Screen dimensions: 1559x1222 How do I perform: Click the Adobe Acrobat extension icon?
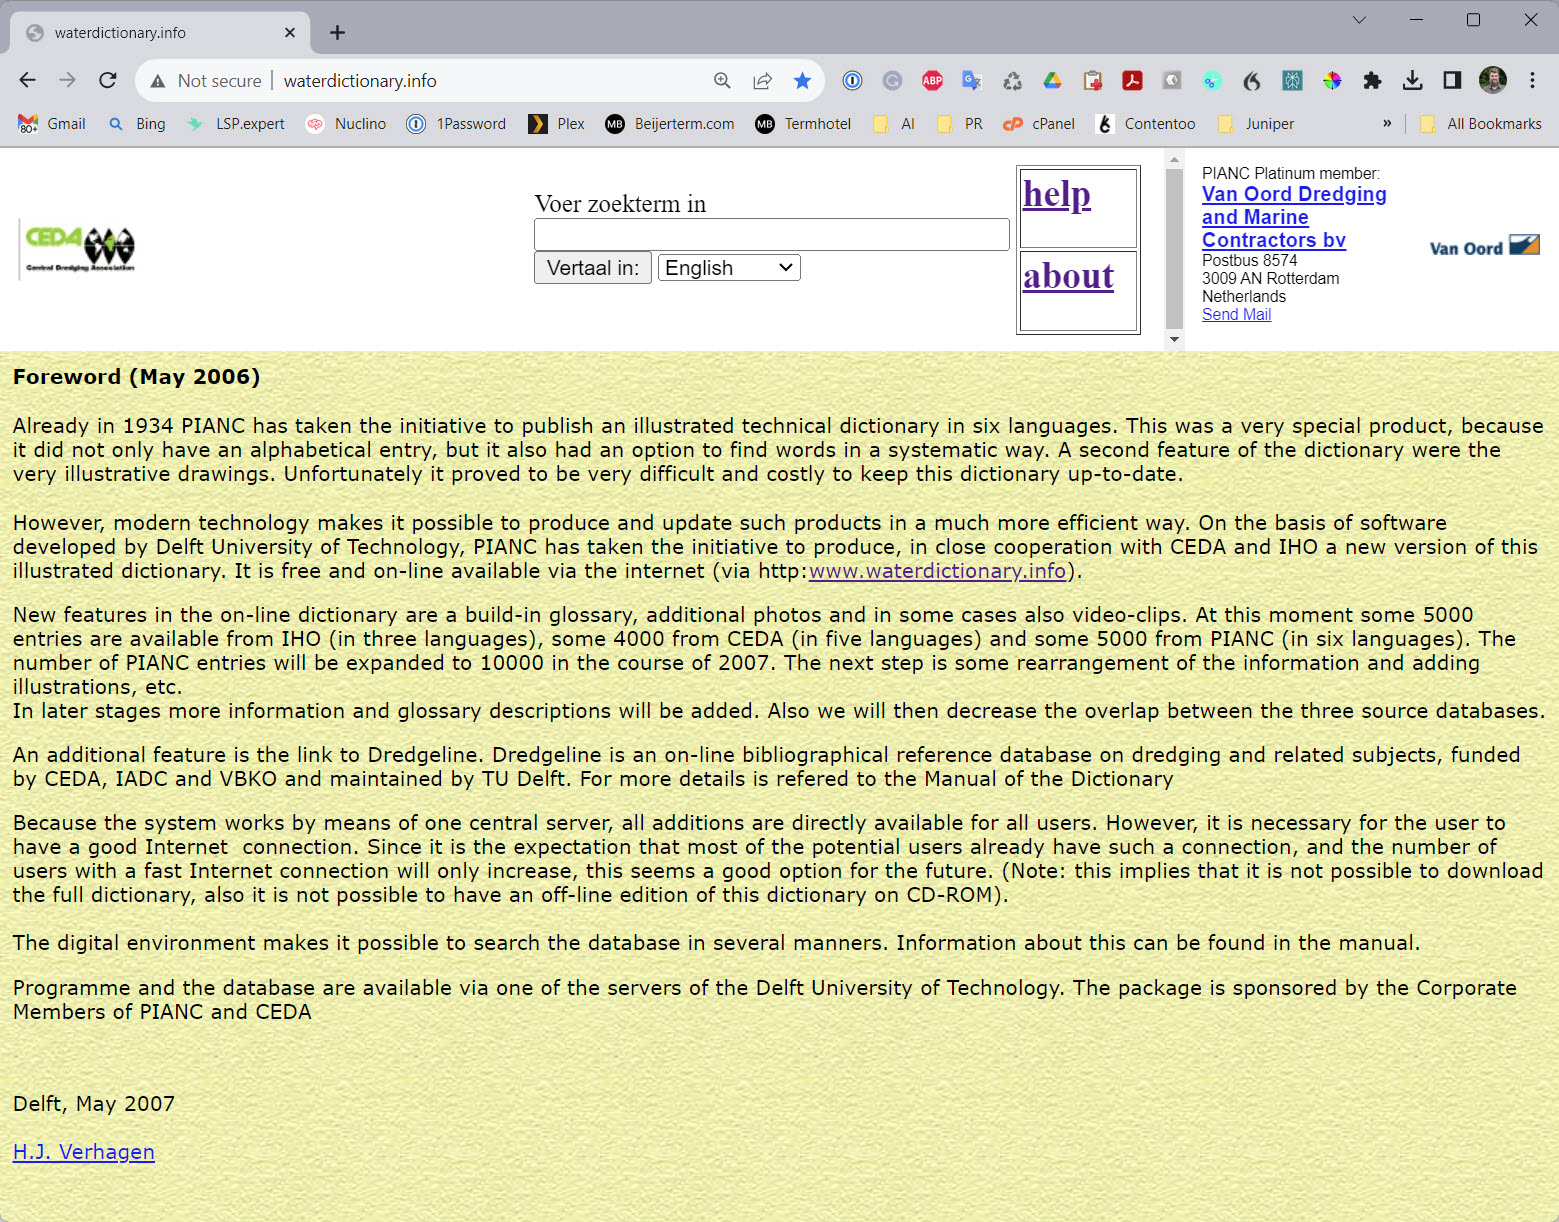tap(1132, 81)
